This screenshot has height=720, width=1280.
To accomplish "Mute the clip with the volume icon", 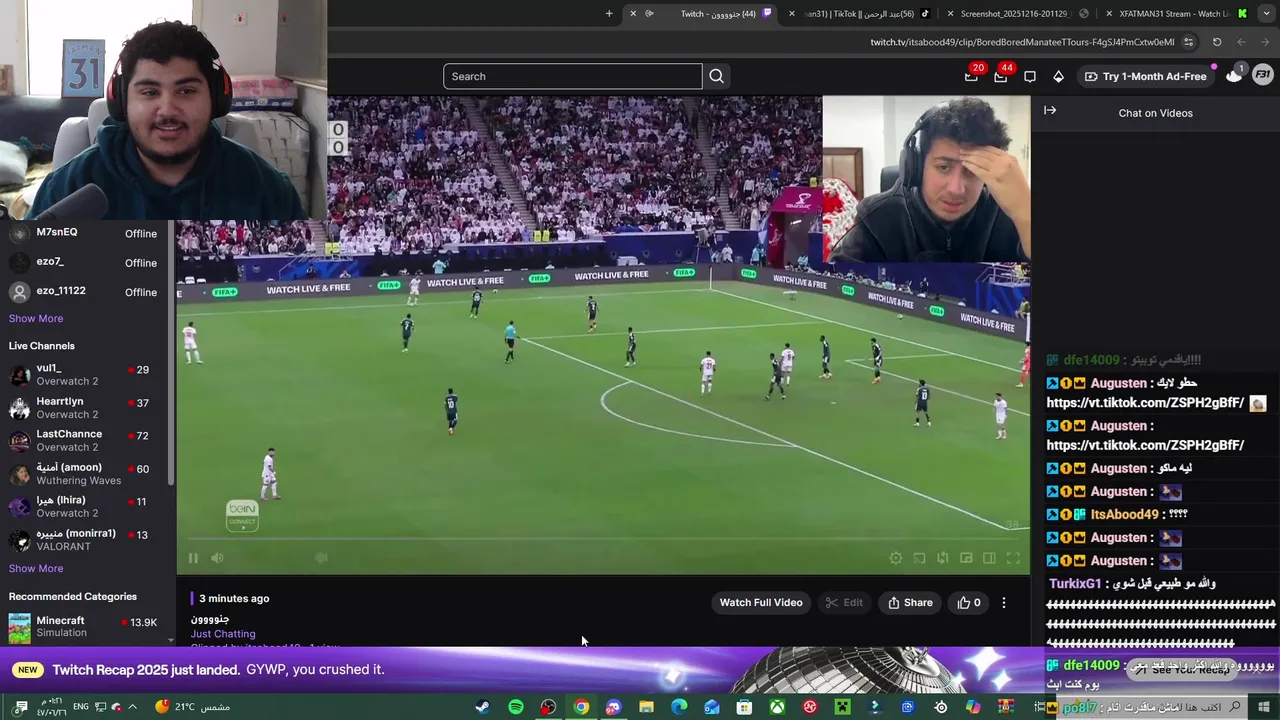I will pyautogui.click(x=217, y=558).
